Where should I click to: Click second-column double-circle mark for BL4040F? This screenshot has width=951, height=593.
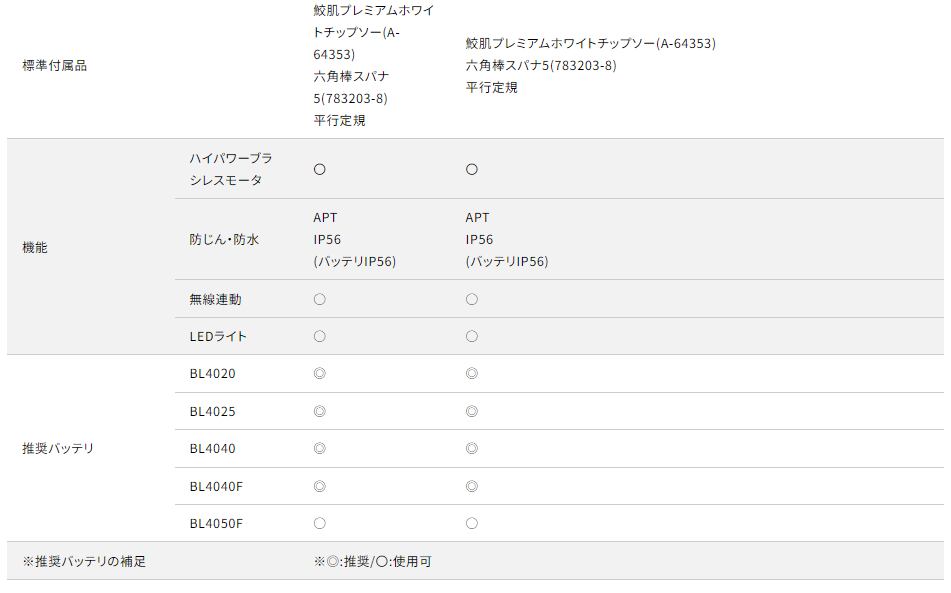[471, 486]
